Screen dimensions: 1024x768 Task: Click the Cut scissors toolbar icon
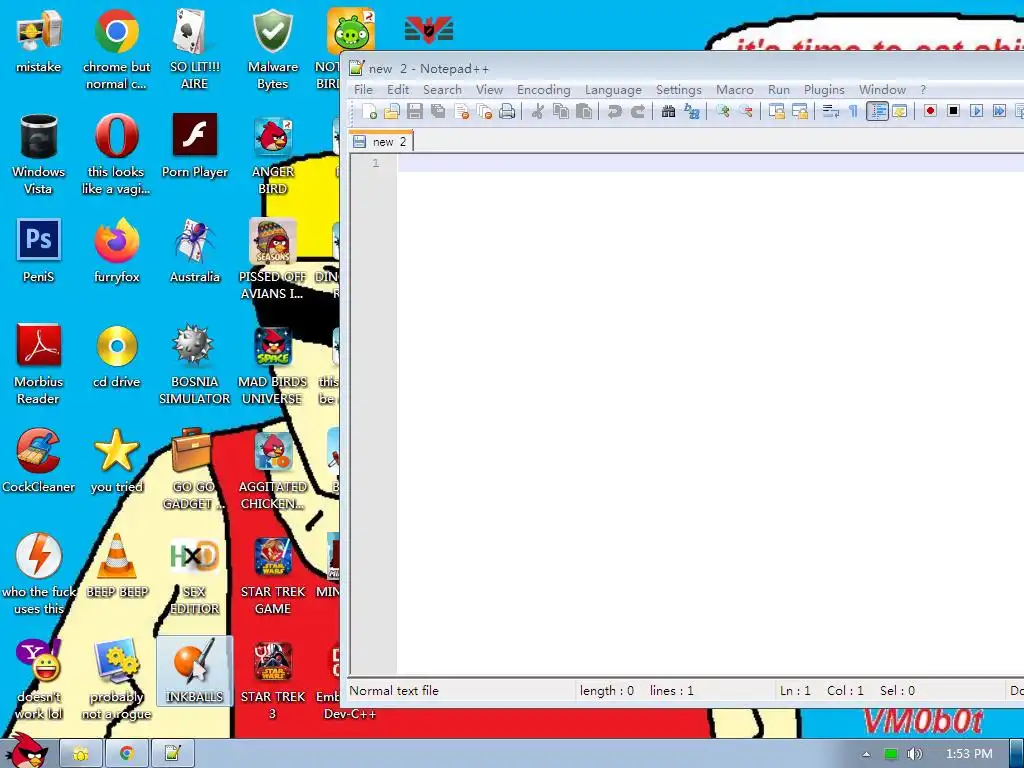[537, 112]
